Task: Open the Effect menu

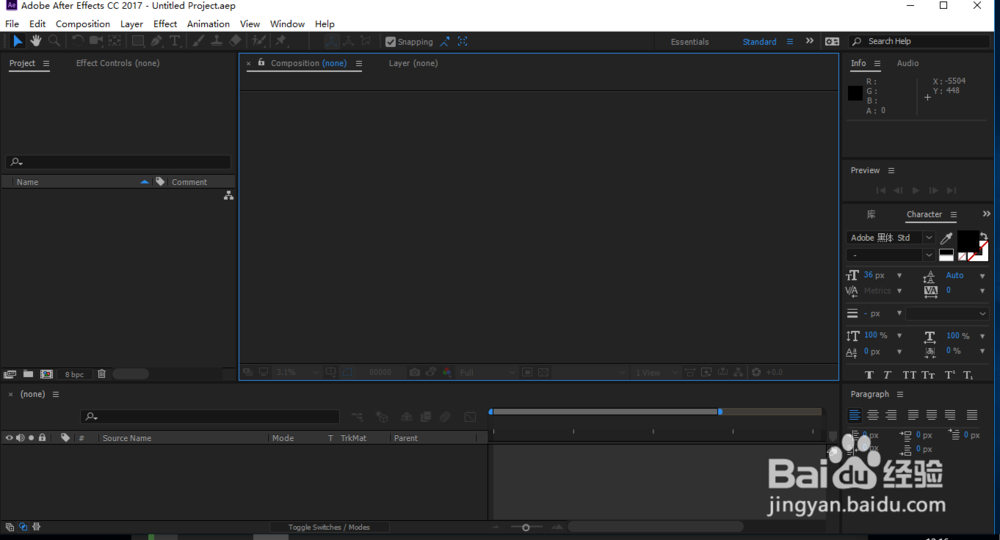Action: 165,24
